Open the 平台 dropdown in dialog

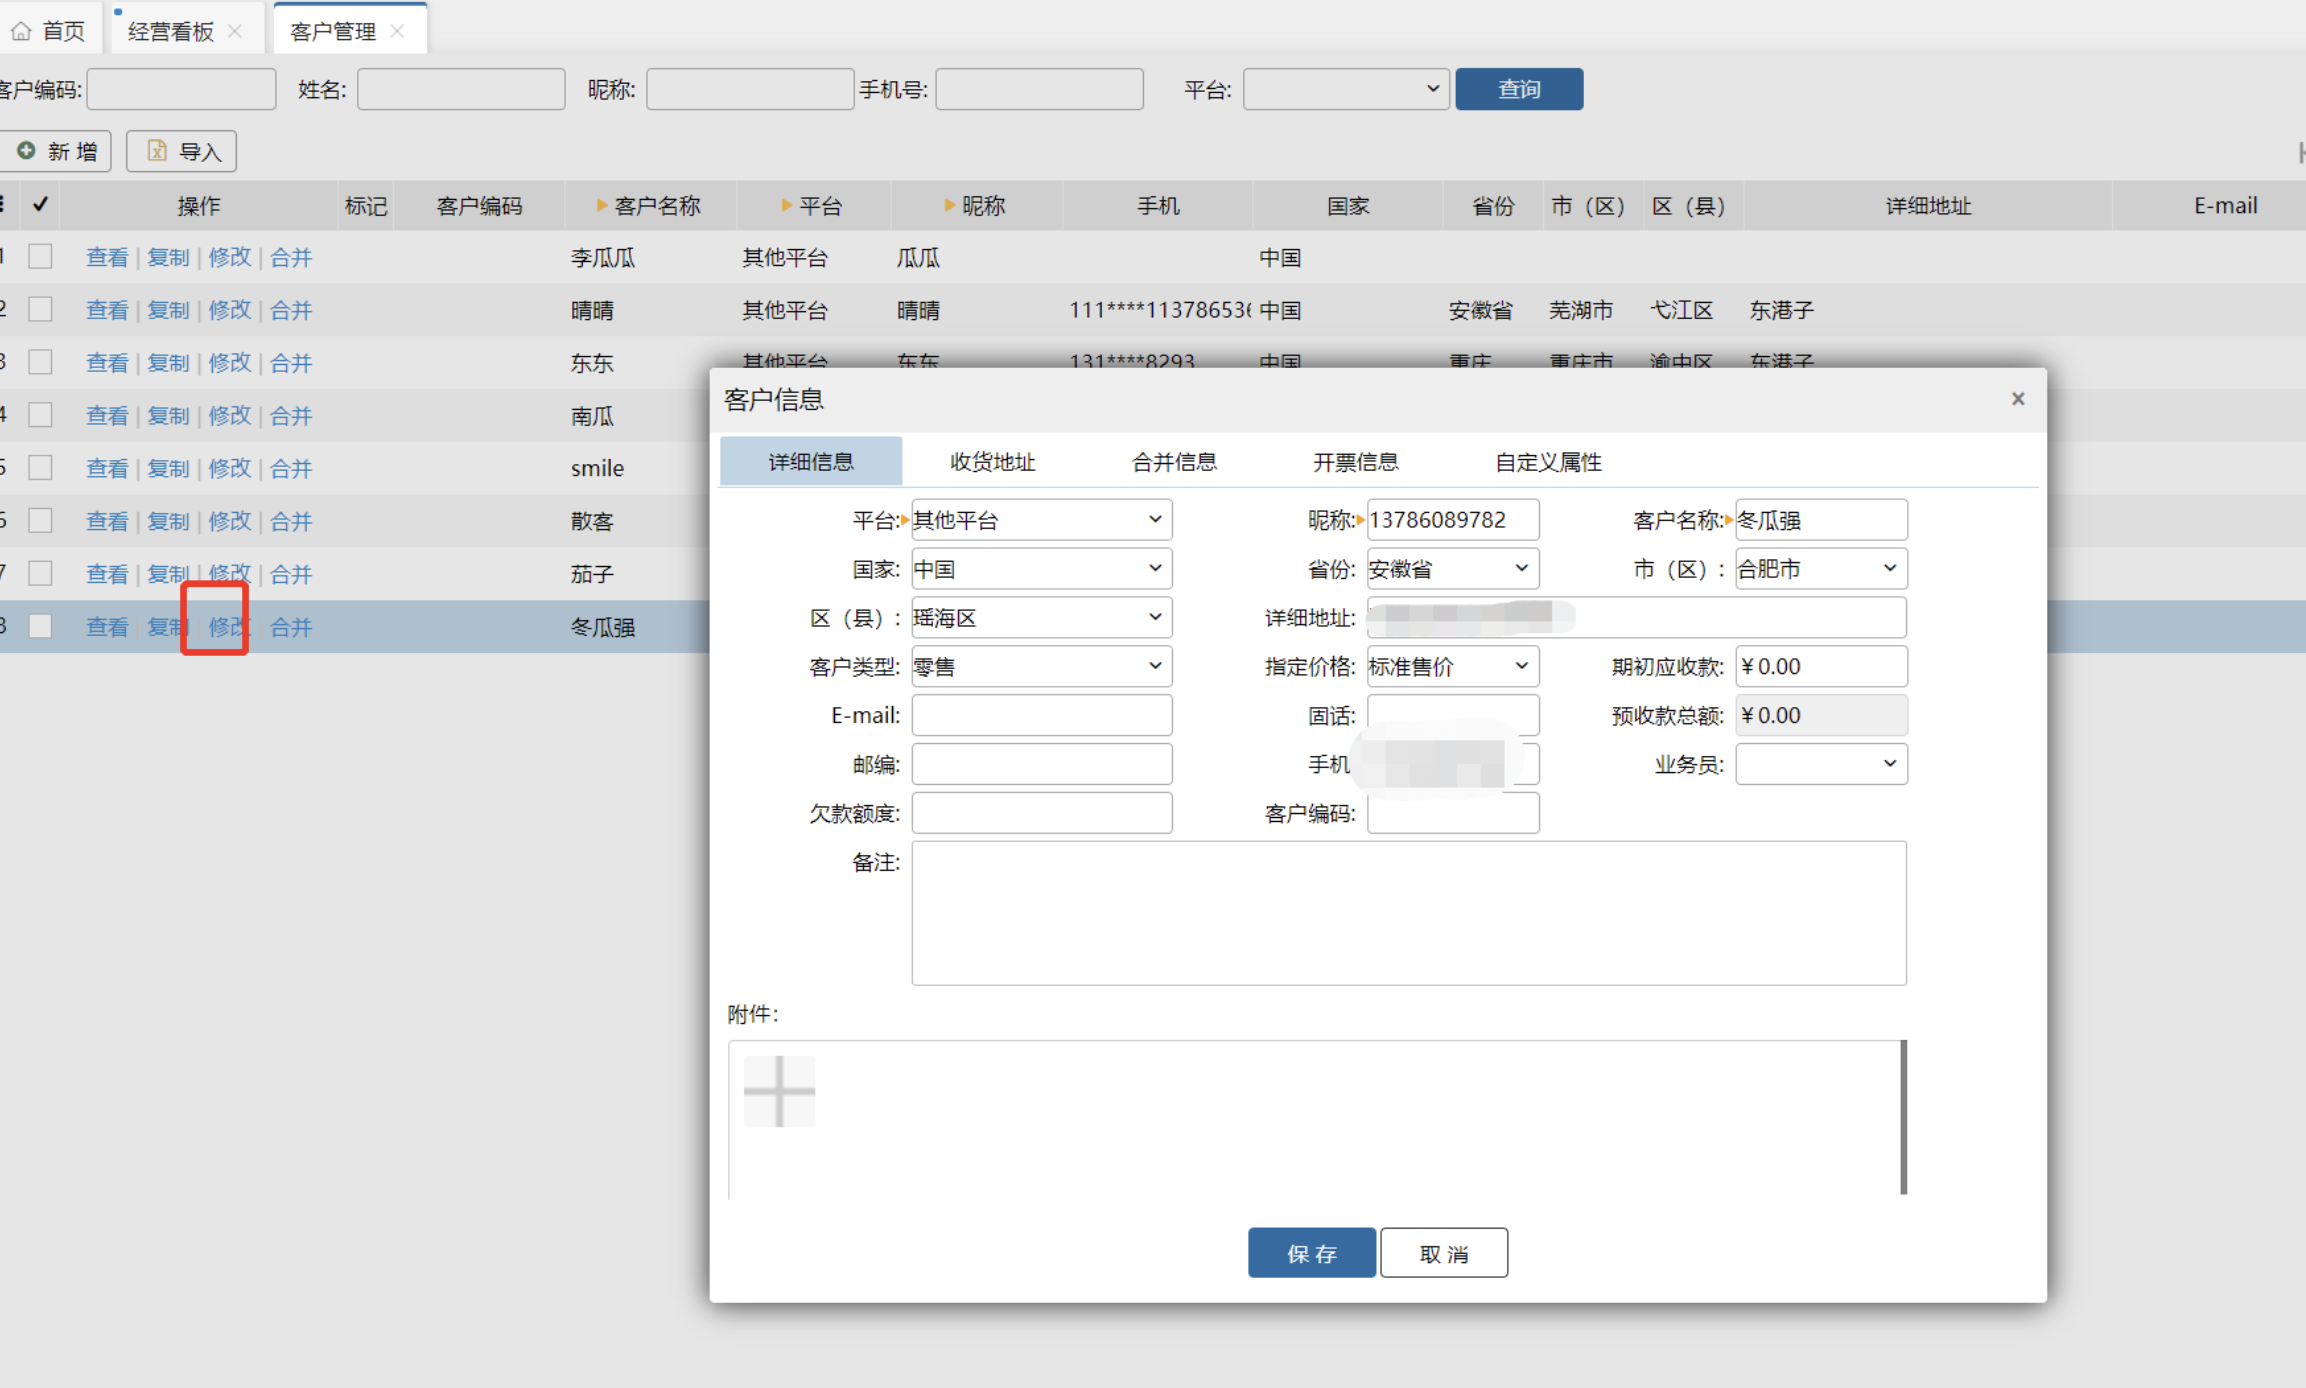pyautogui.click(x=1041, y=519)
